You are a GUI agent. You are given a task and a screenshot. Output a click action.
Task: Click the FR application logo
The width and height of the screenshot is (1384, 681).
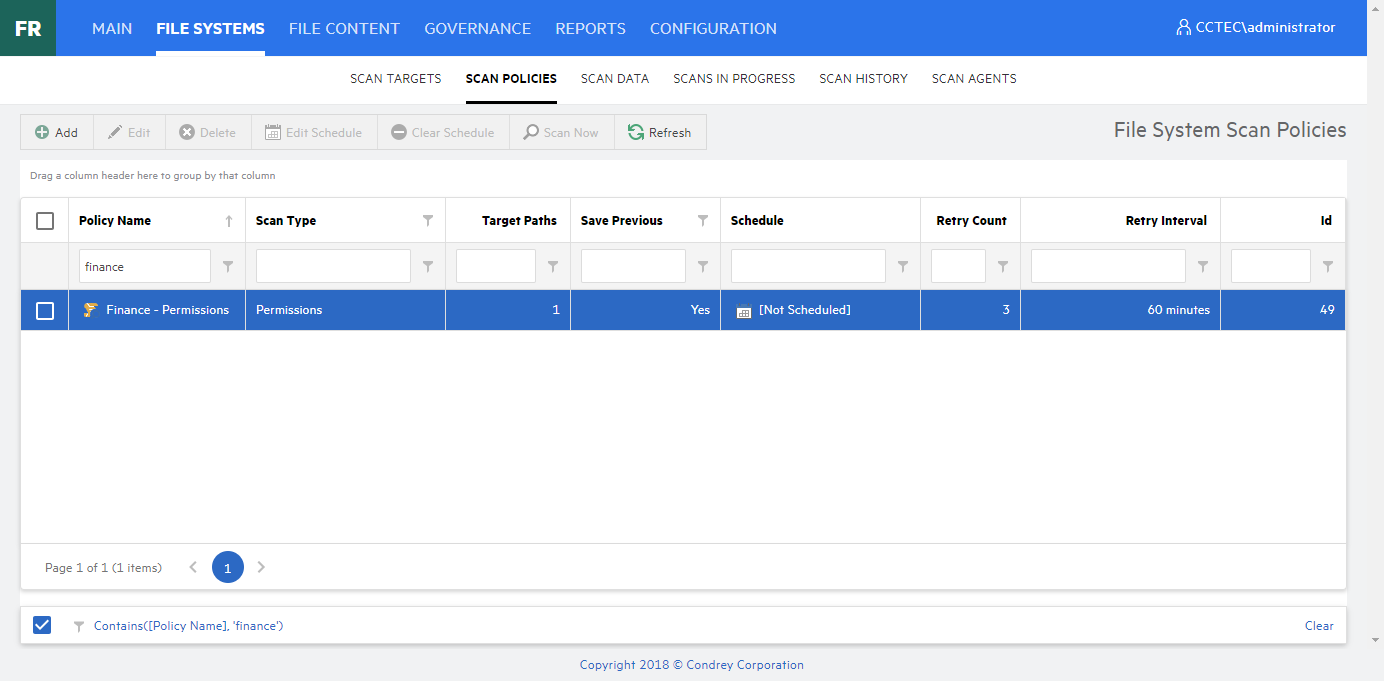click(28, 28)
